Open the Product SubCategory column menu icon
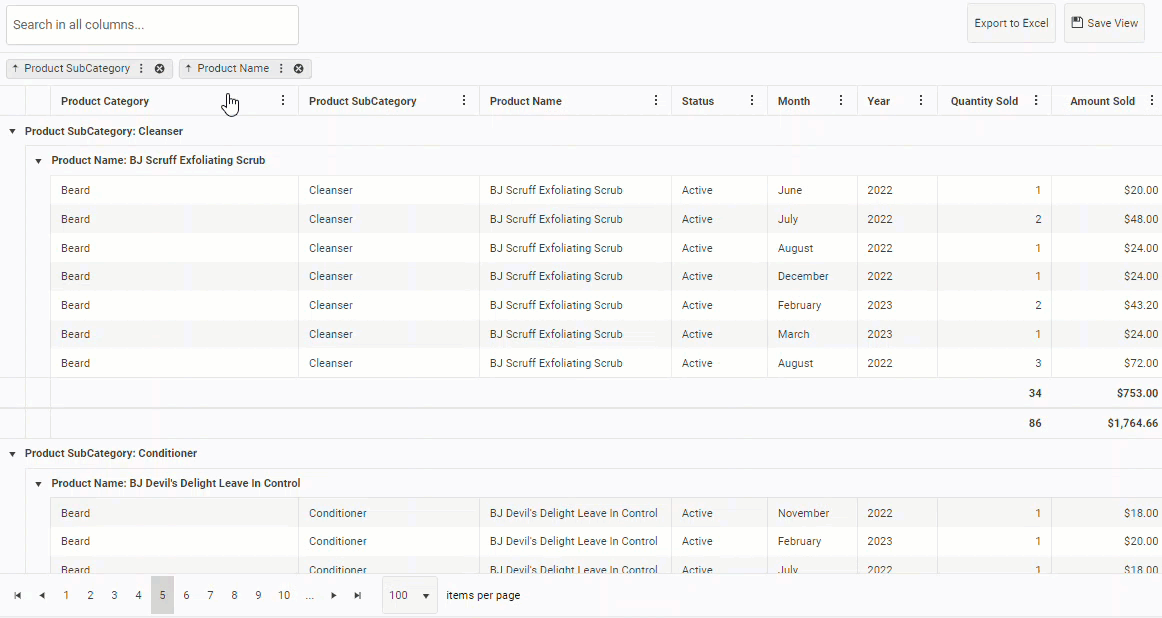Screen dimensions: 1162x618 (x=464, y=101)
